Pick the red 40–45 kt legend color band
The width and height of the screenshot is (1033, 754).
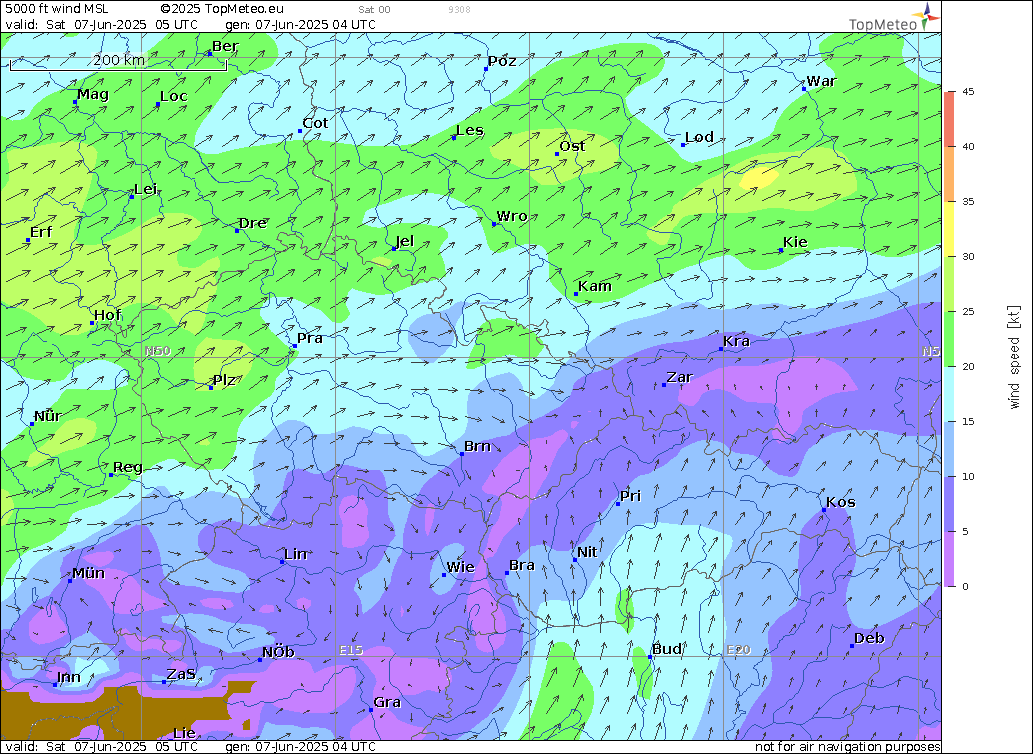click(949, 119)
